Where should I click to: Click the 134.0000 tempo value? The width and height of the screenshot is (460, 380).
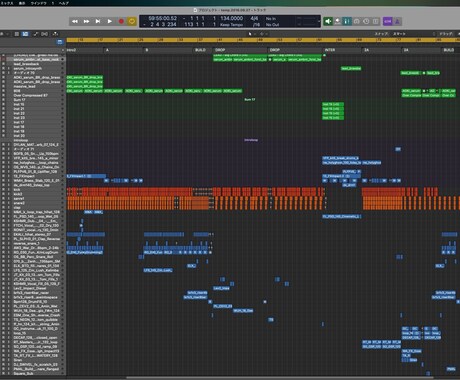pos(231,18)
